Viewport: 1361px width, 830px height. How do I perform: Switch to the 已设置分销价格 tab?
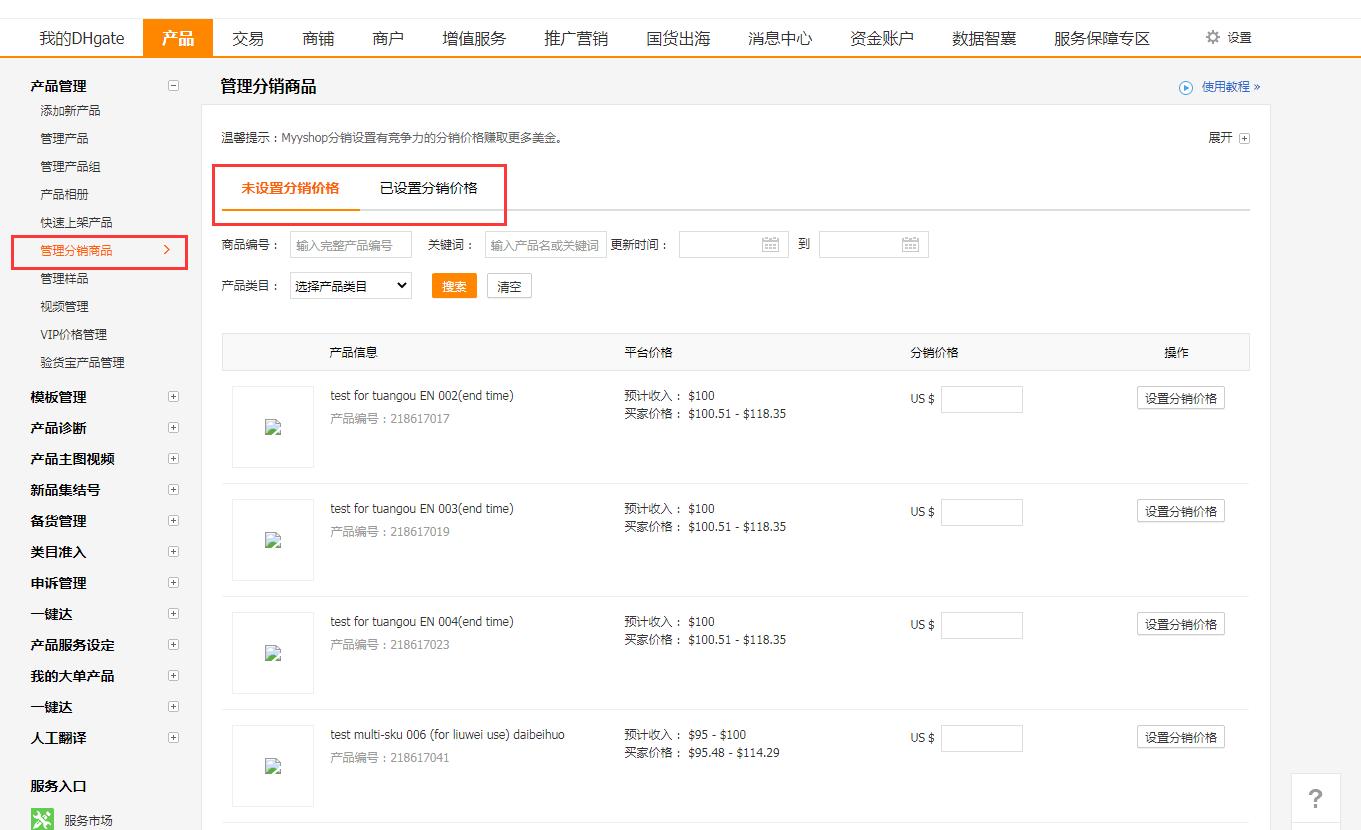431,187
